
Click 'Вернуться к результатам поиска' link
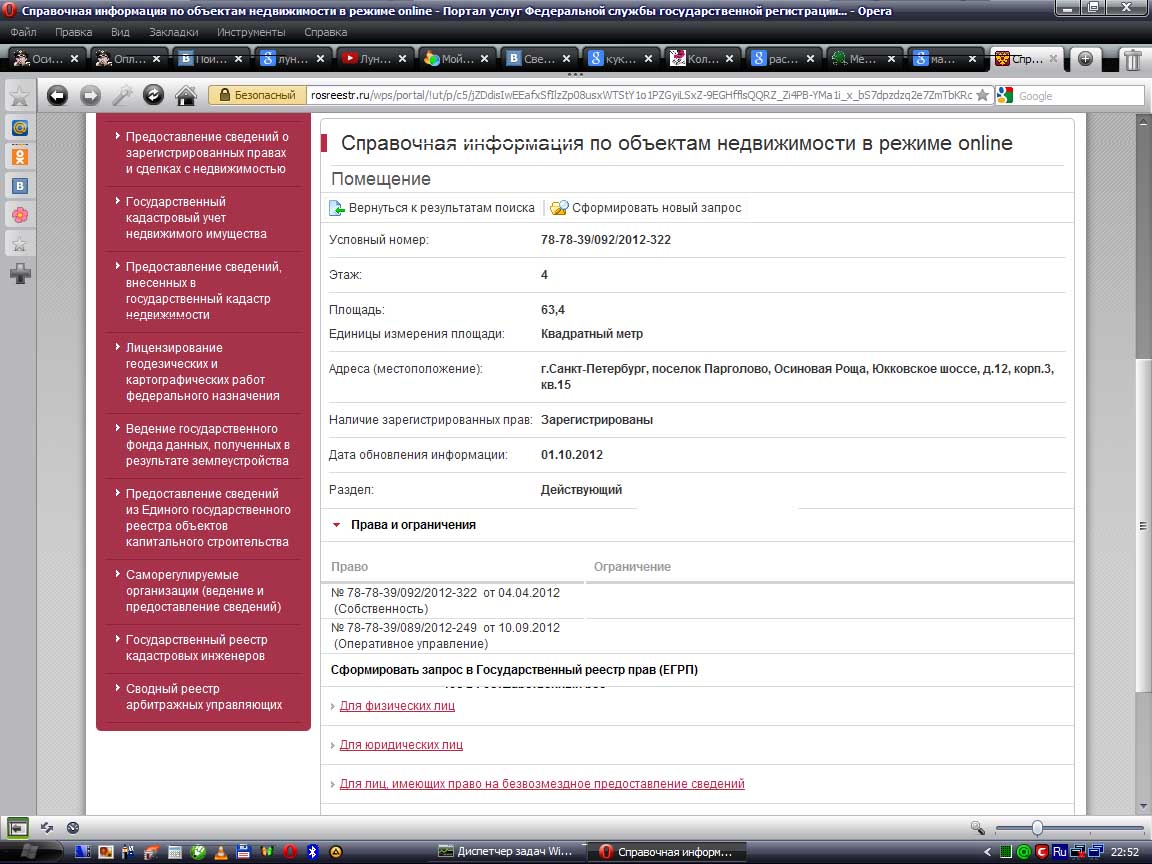tap(440, 208)
